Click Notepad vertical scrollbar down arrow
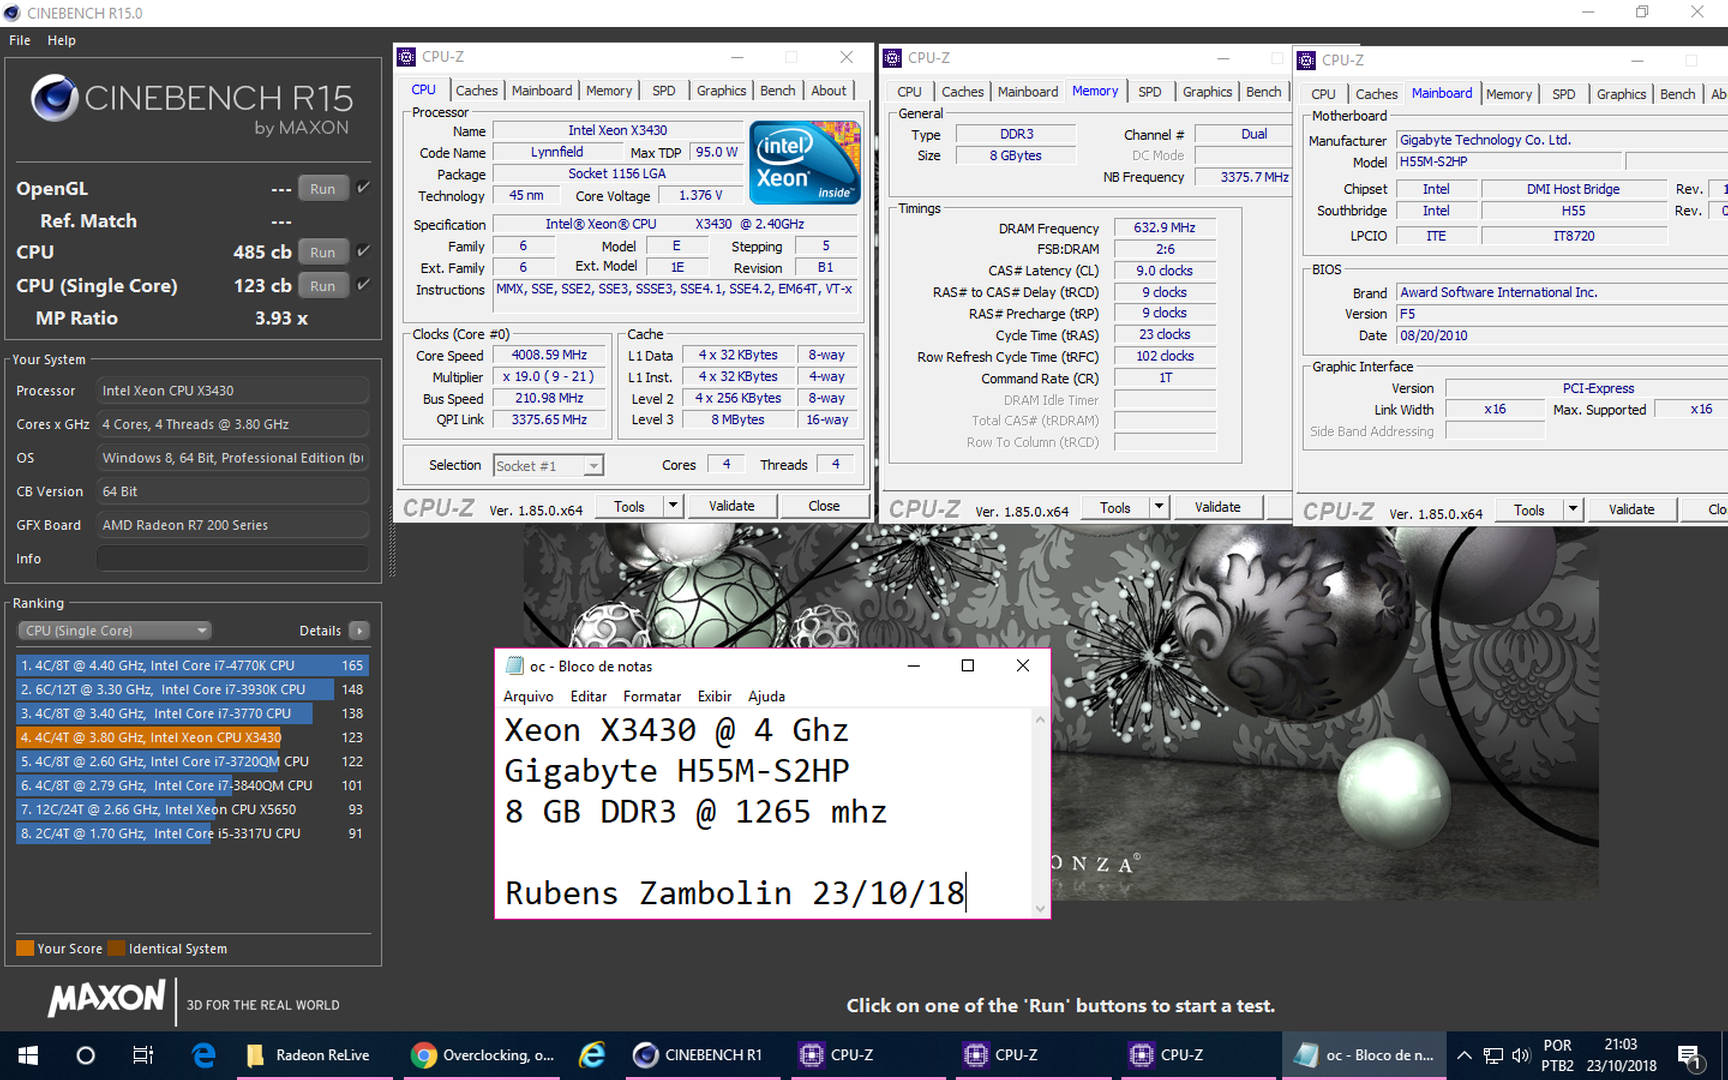The width and height of the screenshot is (1728, 1080). coord(1040,908)
